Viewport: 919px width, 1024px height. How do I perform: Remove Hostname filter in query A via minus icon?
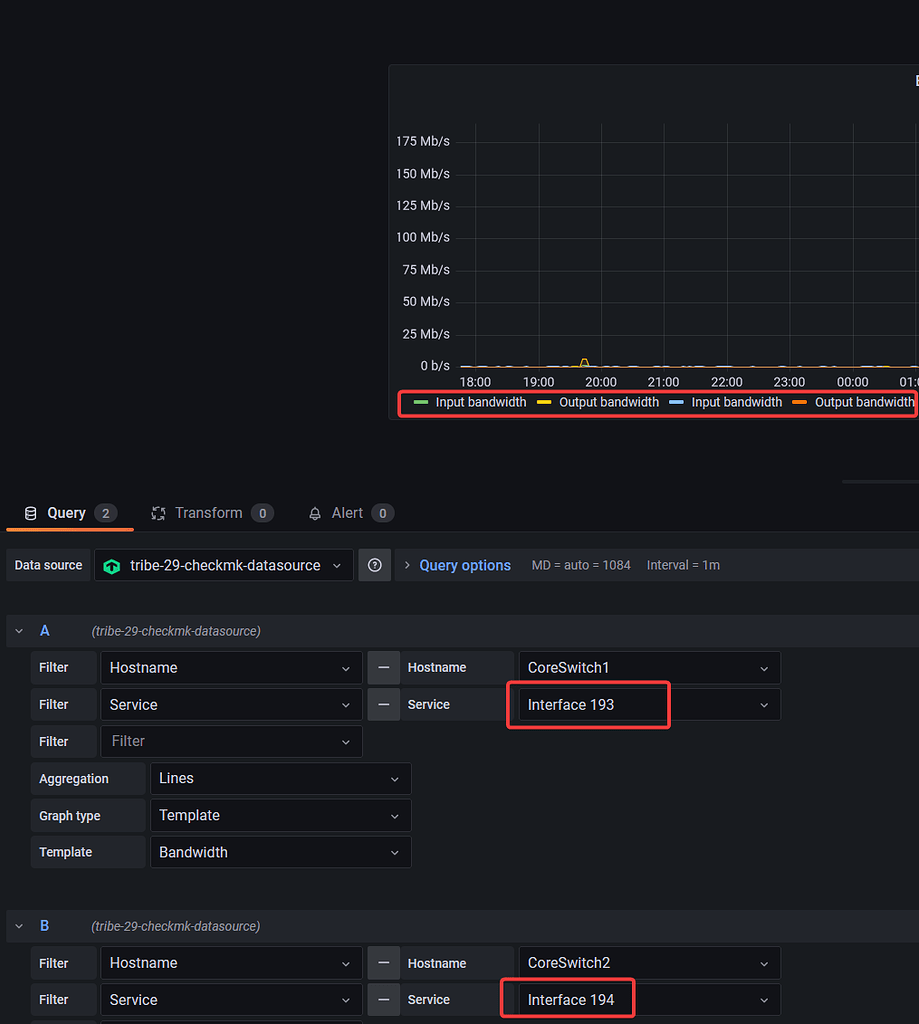coord(384,667)
